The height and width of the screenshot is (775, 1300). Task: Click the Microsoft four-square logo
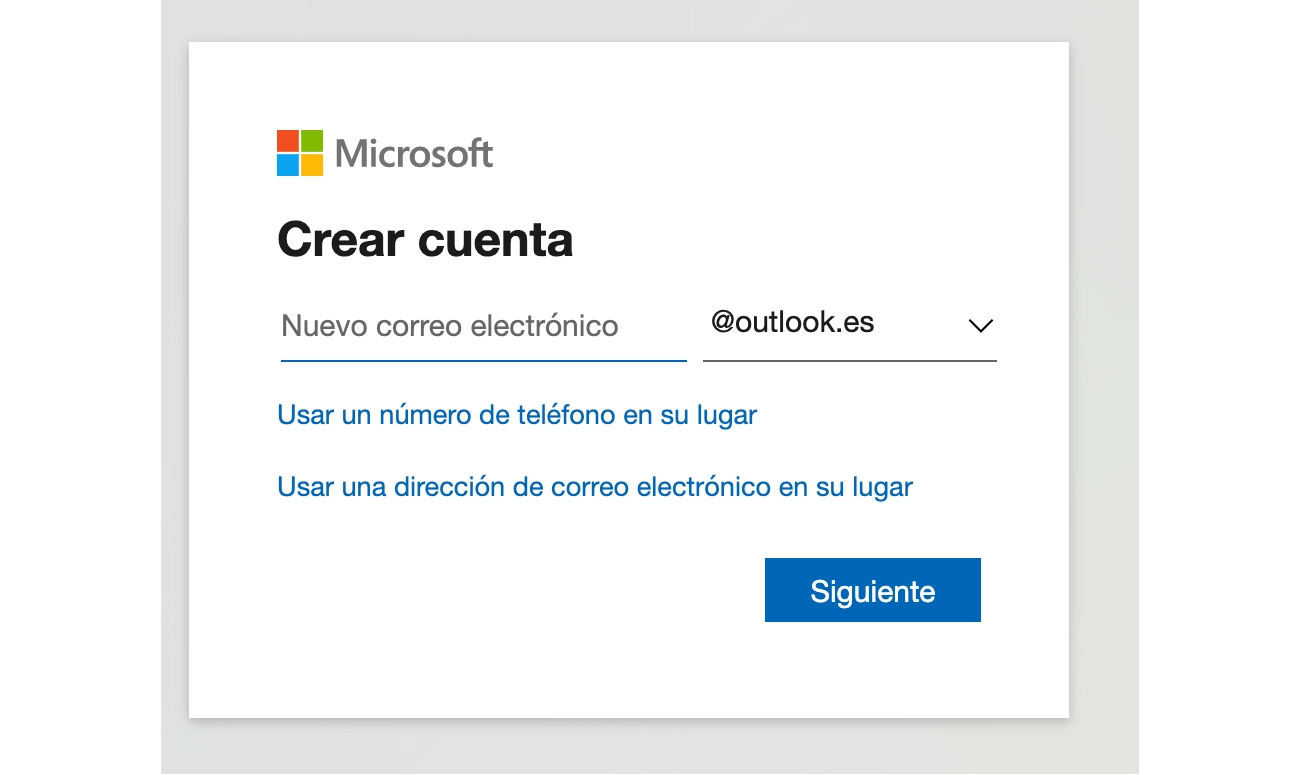[x=300, y=153]
